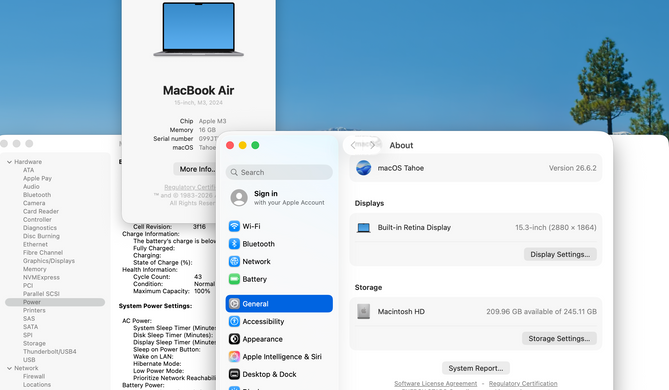669x390 pixels.
Task: Click the user account avatar icon
Action: (239, 198)
